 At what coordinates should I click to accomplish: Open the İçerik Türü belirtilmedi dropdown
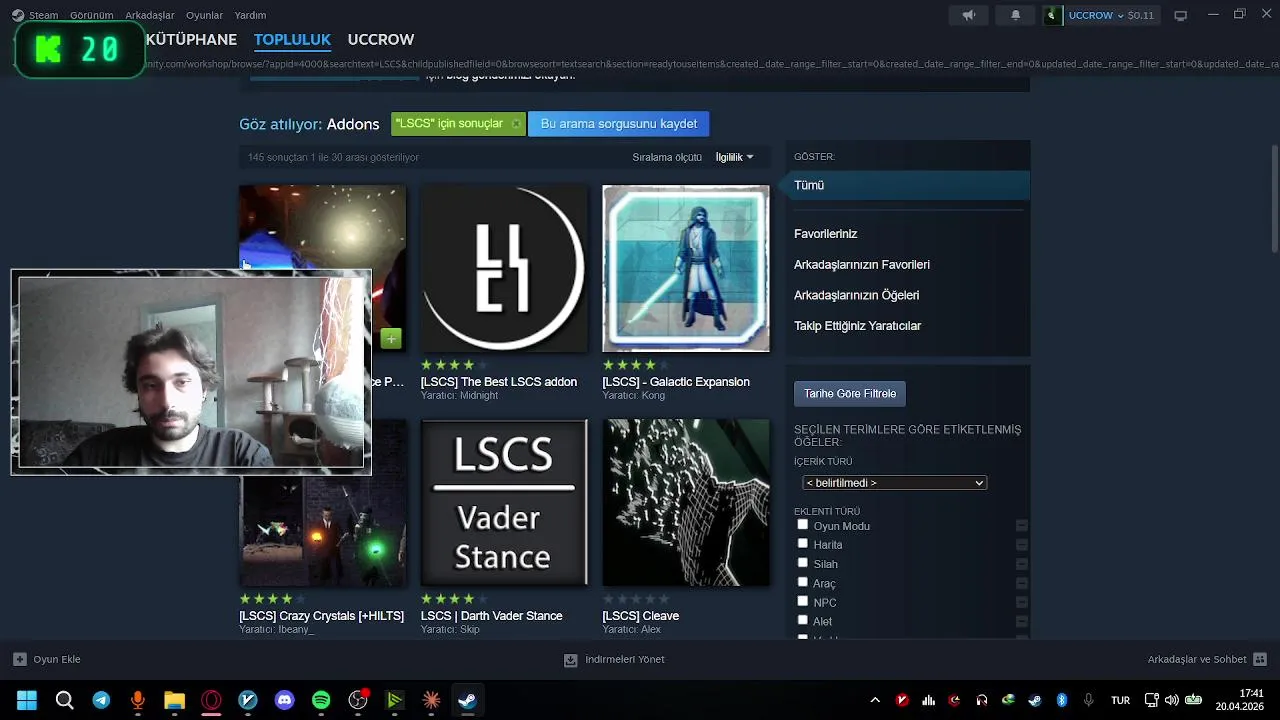pyautogui.click(x=894, y=483)
